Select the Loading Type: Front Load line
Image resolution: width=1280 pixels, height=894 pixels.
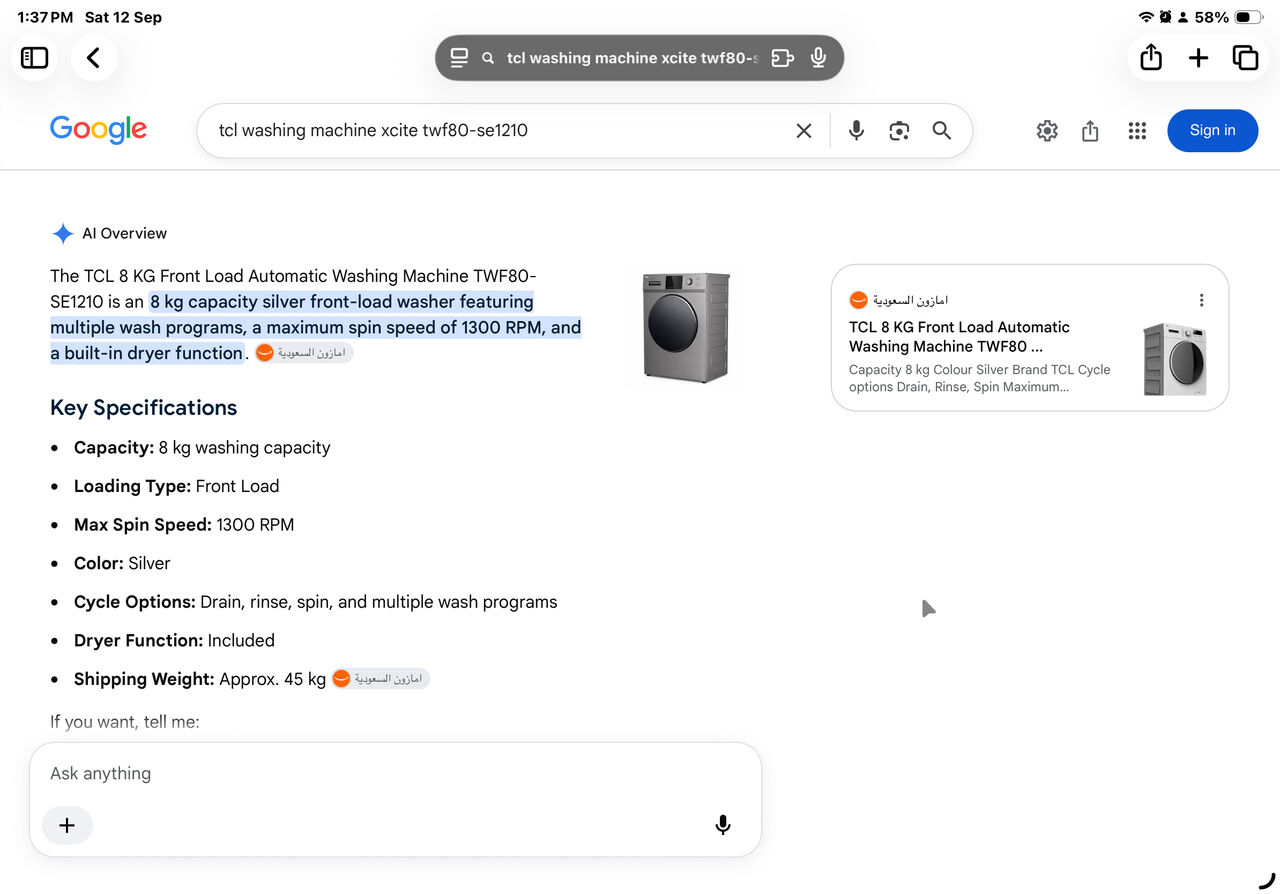[177, 487]
